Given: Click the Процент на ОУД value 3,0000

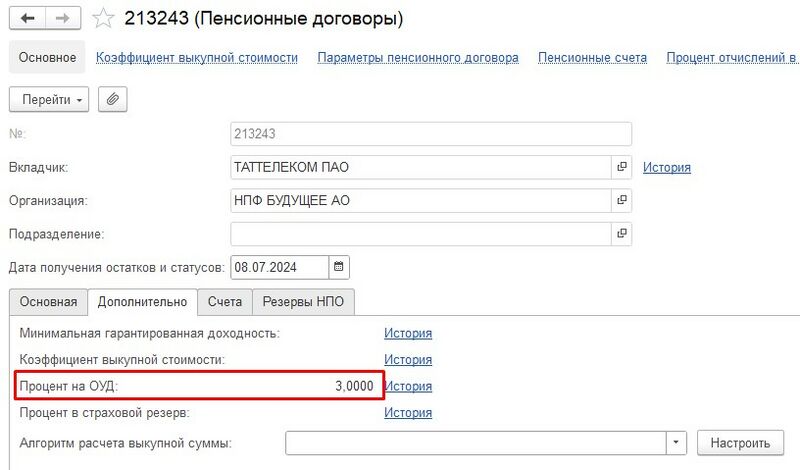Looking at the screenshot, I should point(354,386).
